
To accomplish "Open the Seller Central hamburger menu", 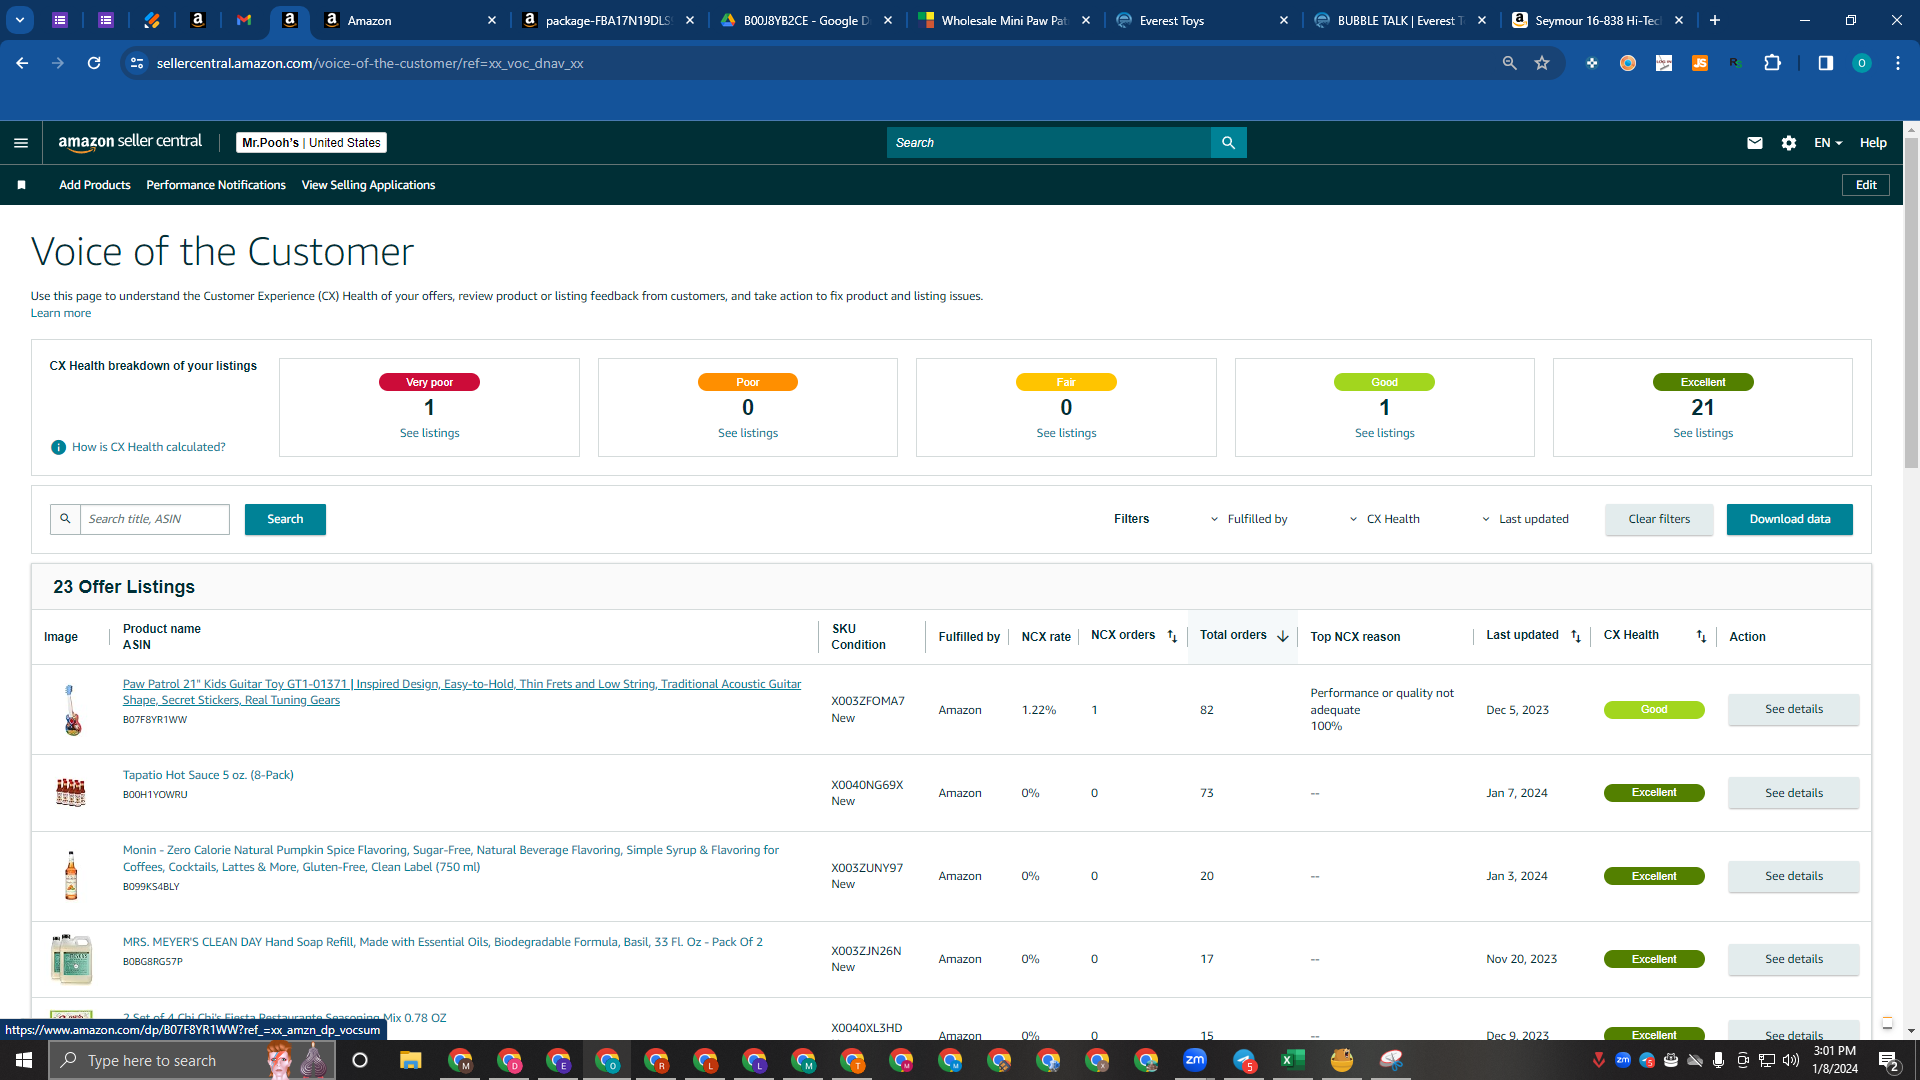I will 21,143.
